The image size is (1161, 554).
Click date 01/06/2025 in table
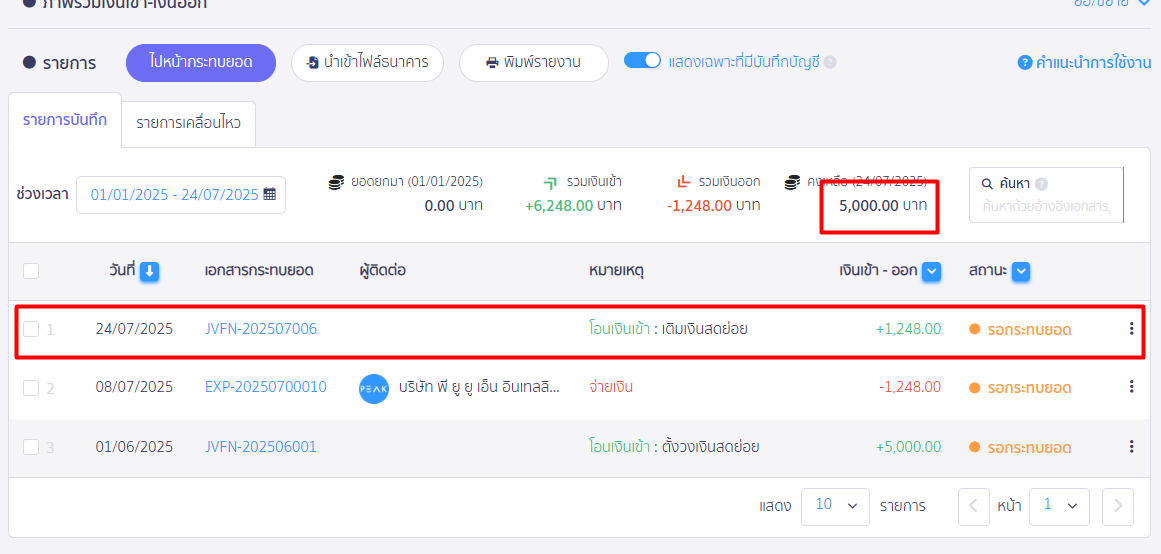pos(134,447)
